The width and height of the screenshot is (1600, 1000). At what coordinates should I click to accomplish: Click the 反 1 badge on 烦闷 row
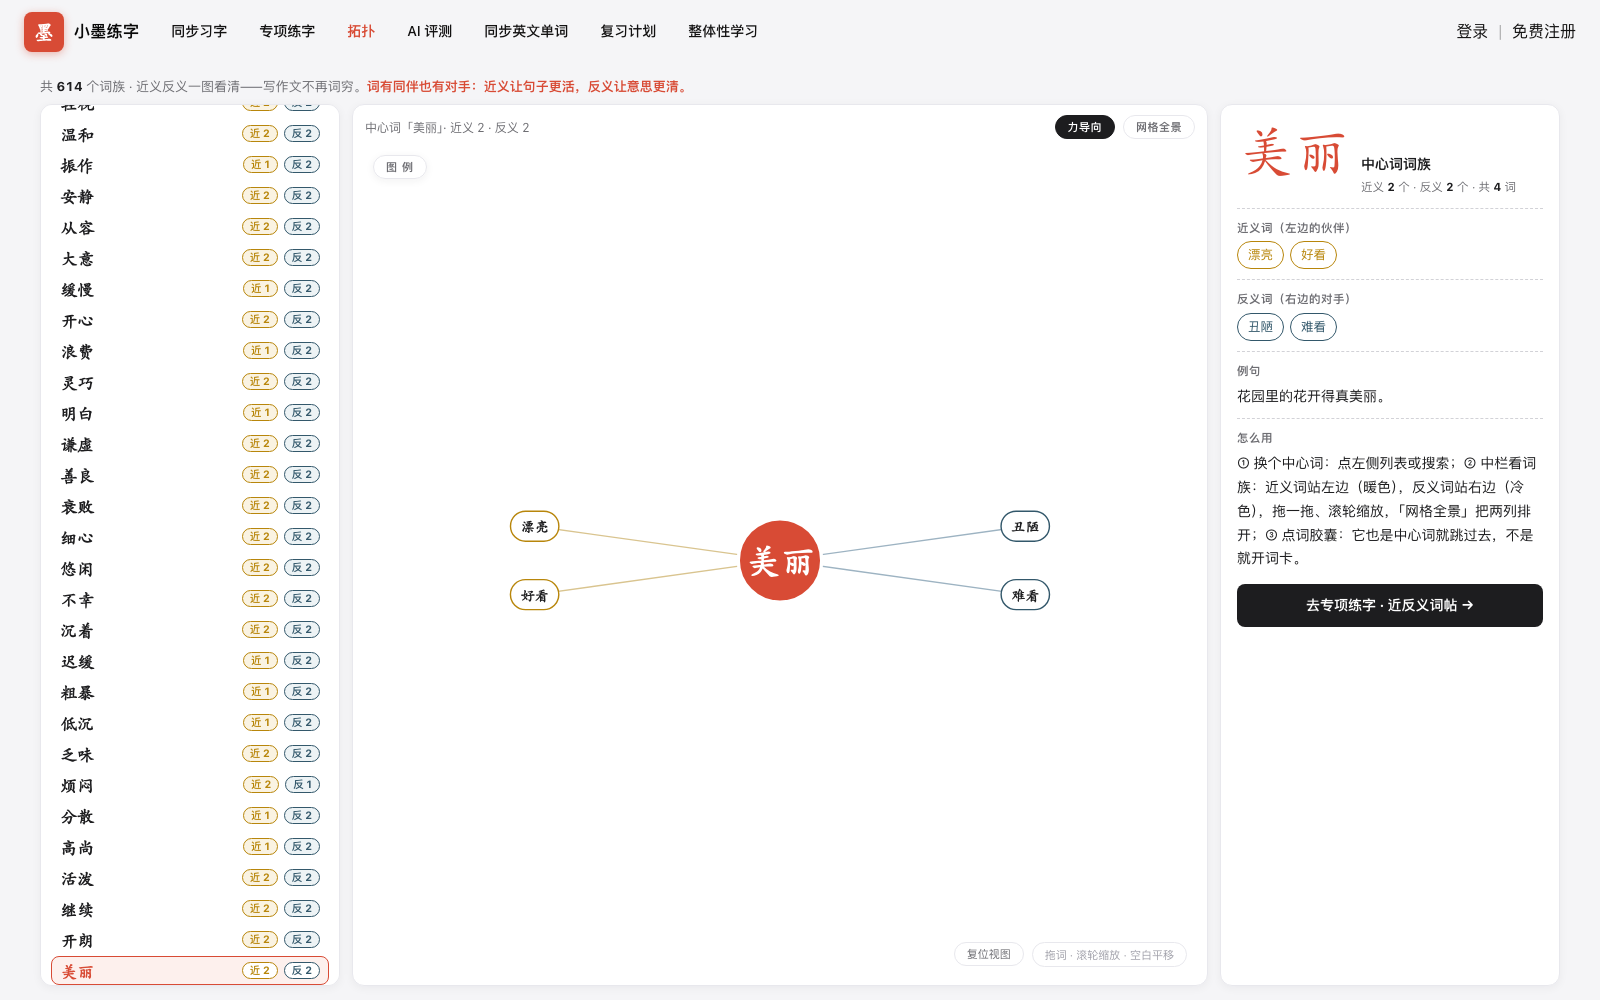point(302,785)
